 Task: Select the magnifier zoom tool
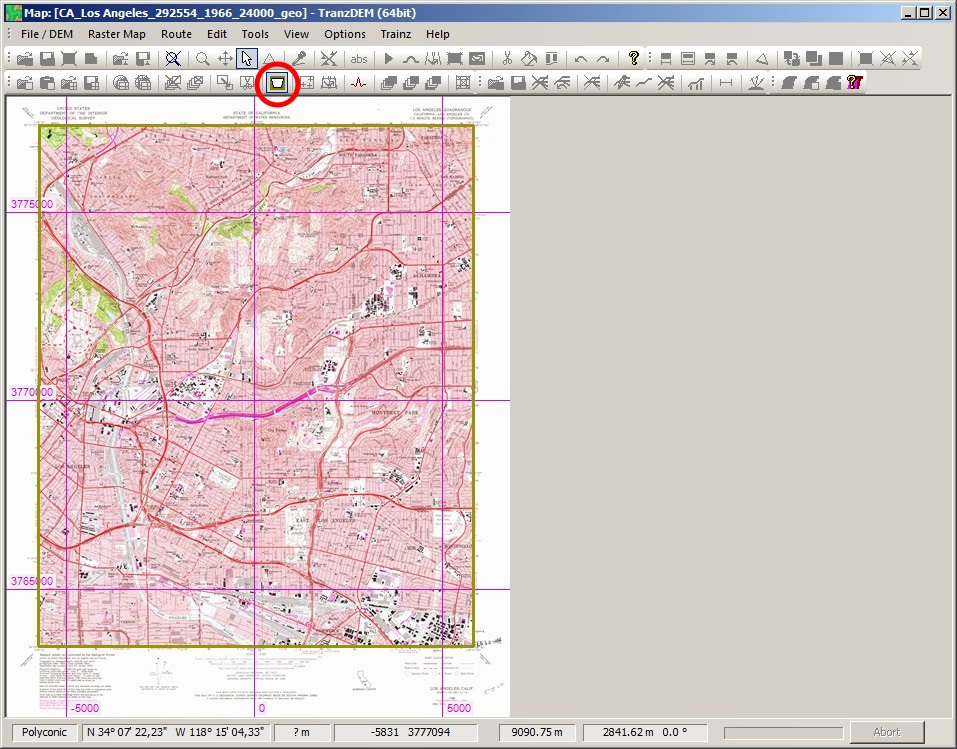click(203, 59)
